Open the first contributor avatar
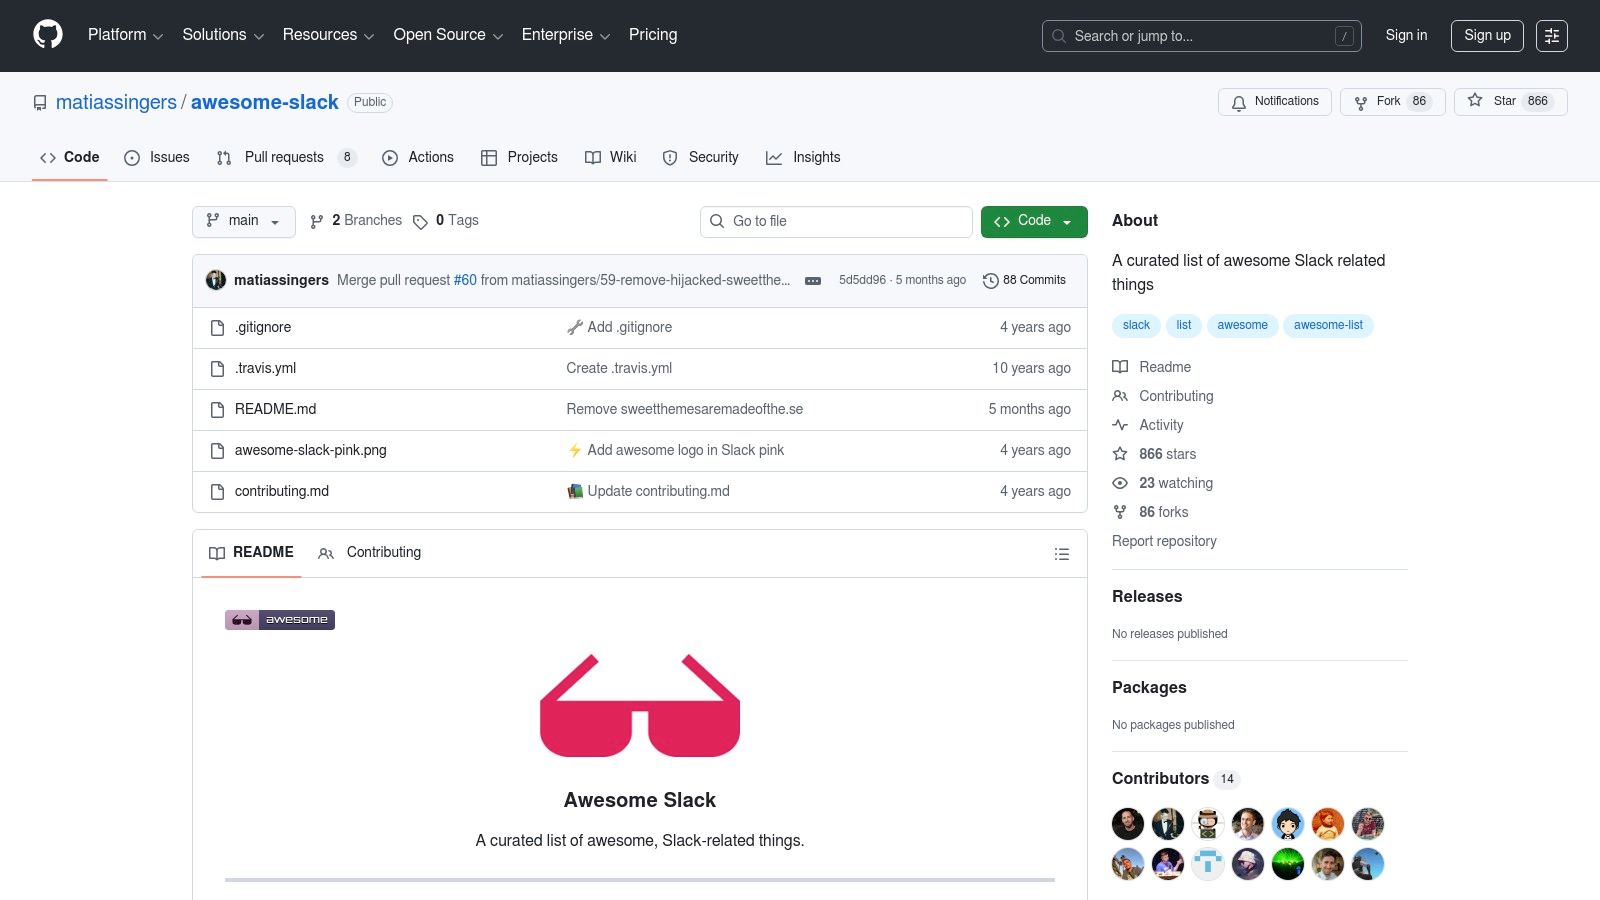This screenshot has height=900, width=1600. pyautogui.click(x=1128, y=824)
